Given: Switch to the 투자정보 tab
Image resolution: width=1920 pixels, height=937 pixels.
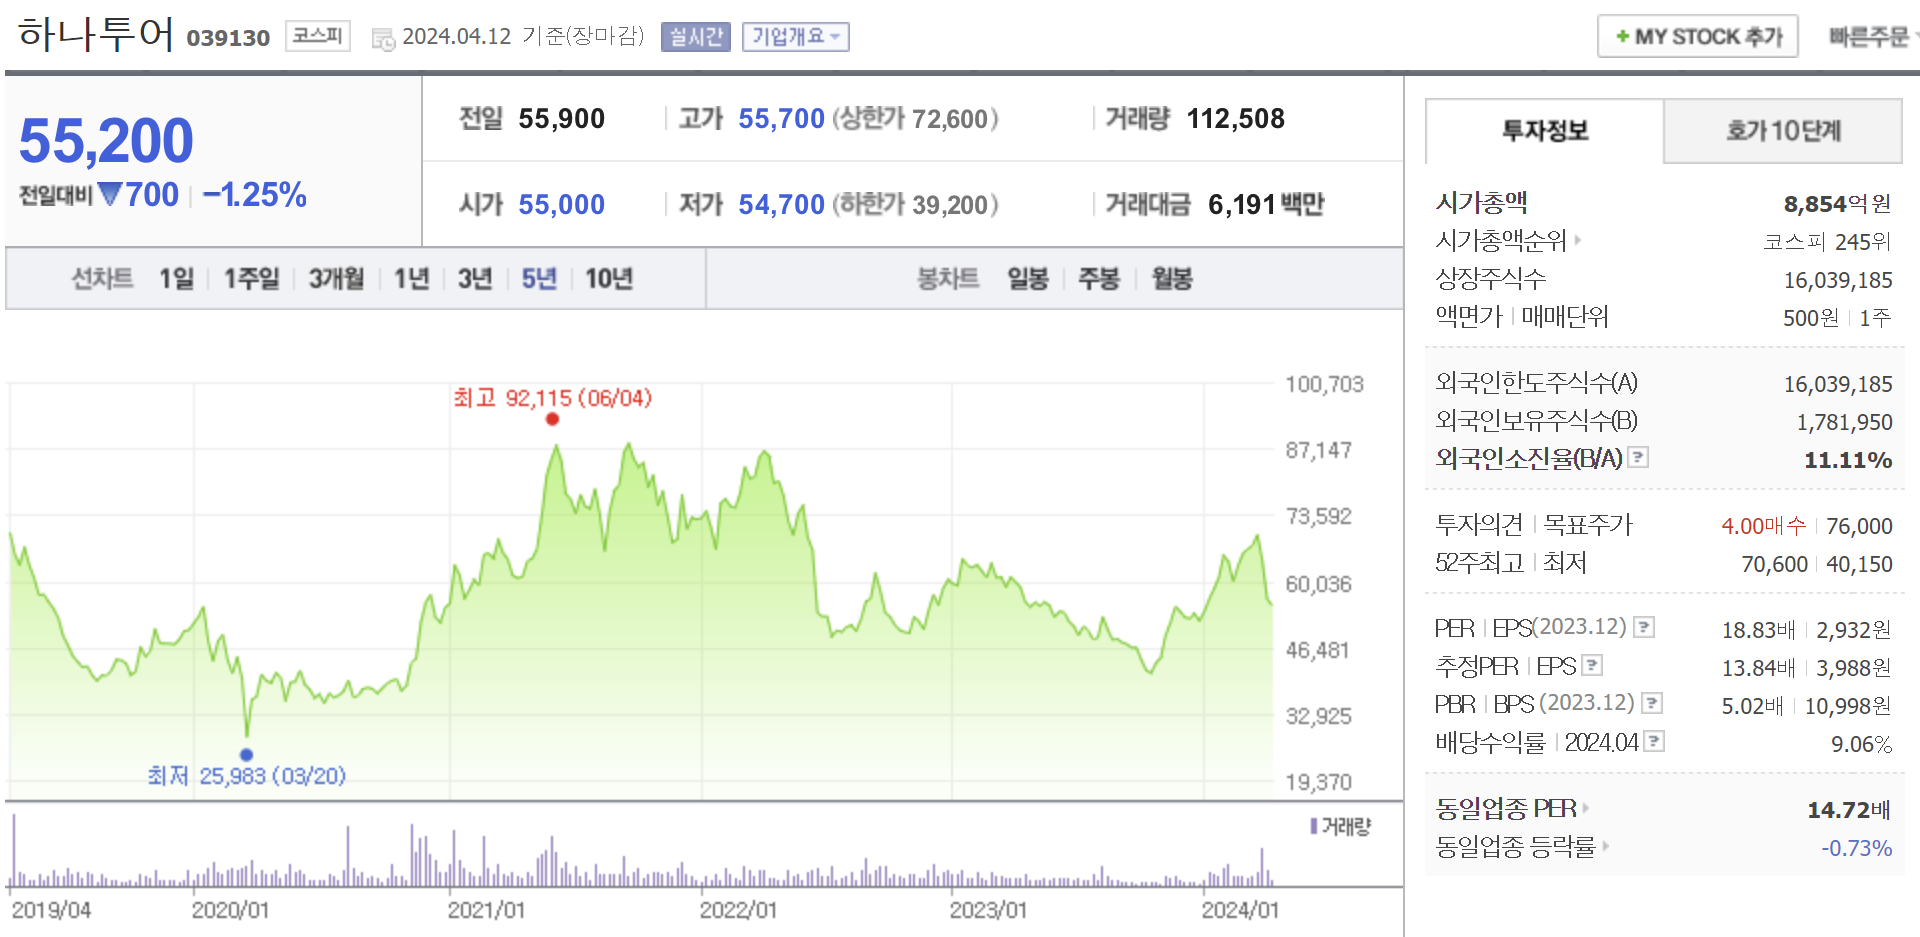Looking at the screenshot, I should pos(1545,131).
